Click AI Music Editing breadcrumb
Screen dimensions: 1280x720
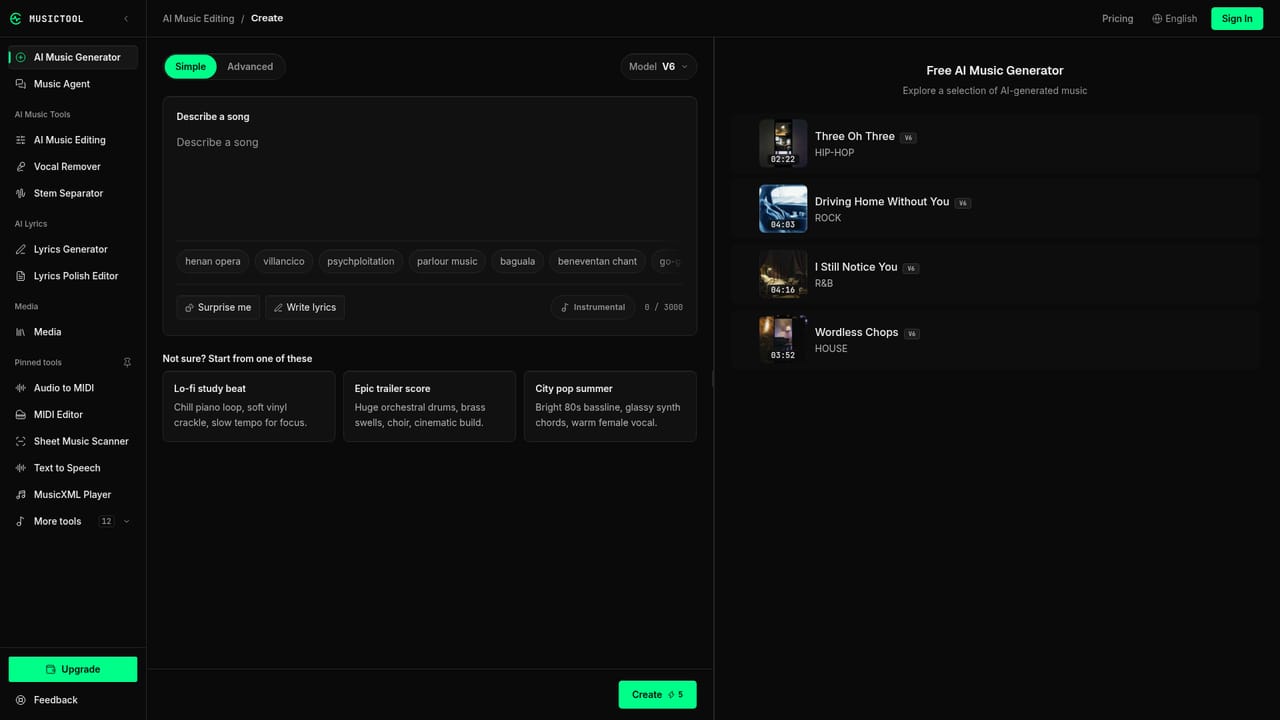click(x=198, y=18)
